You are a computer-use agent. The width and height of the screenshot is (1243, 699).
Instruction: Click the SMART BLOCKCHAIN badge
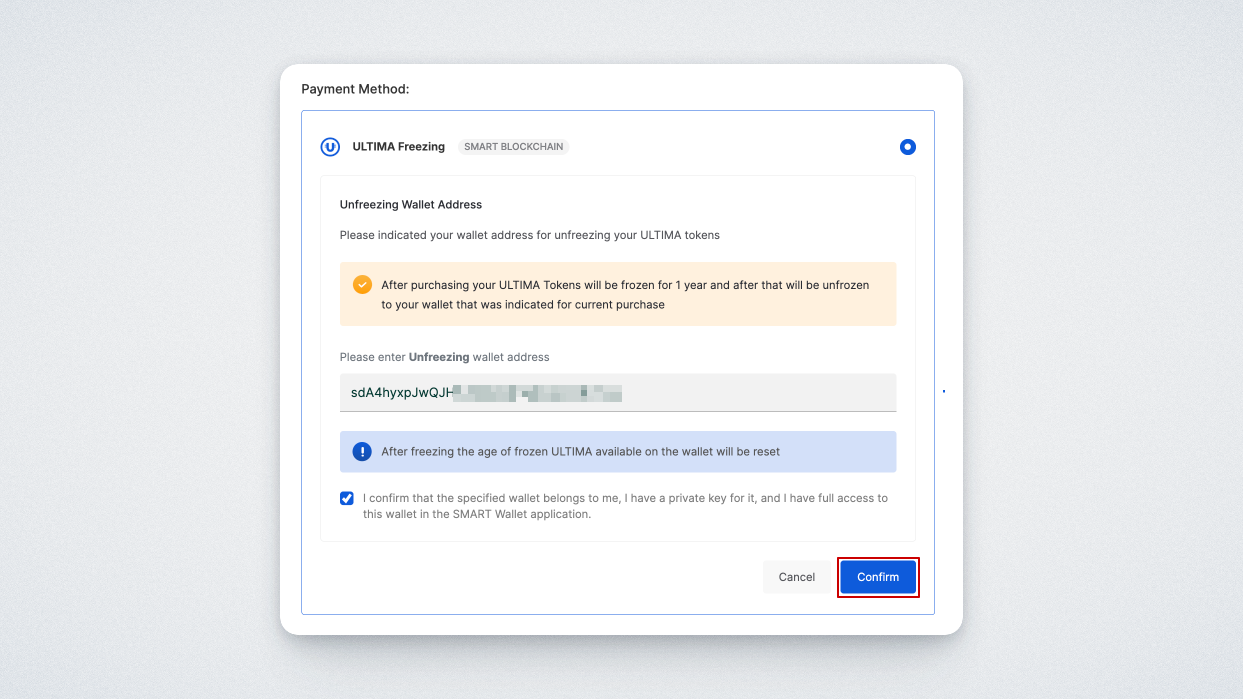tap(514, 147)
